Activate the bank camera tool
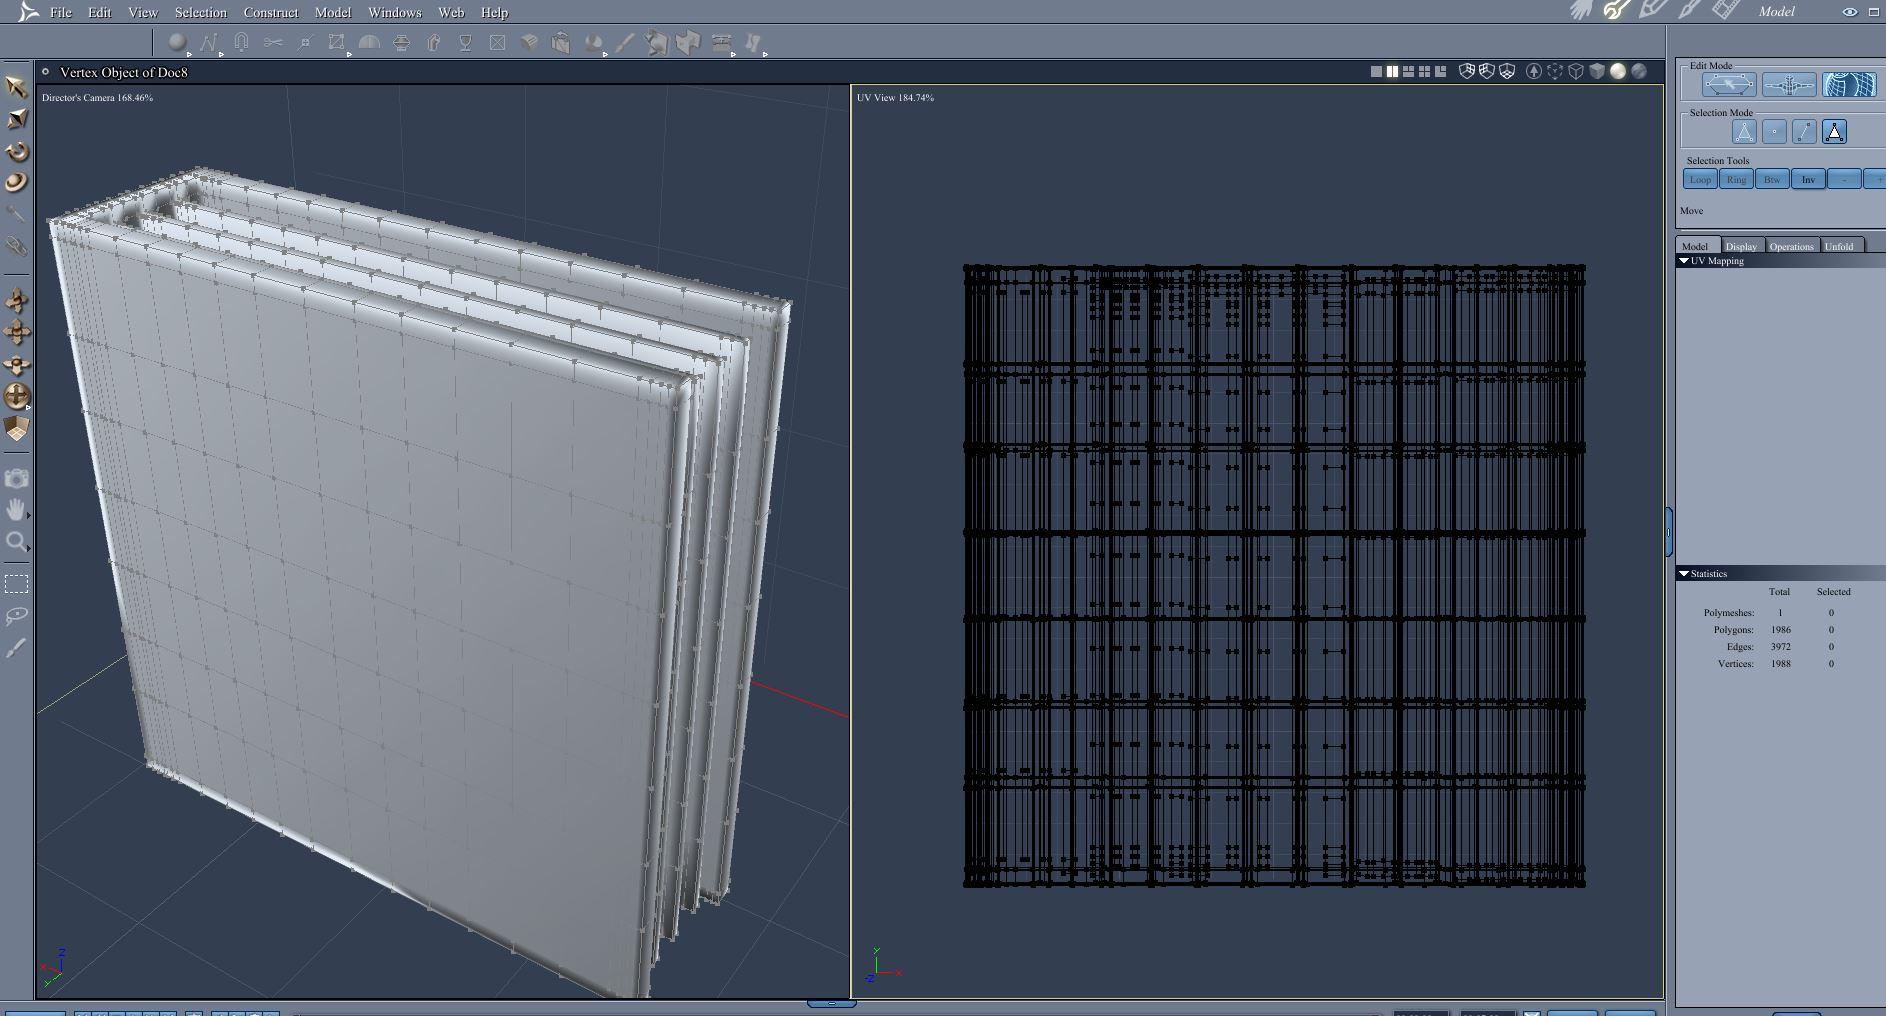Viewport: 1886px width, 1016px height. (16, 364)
